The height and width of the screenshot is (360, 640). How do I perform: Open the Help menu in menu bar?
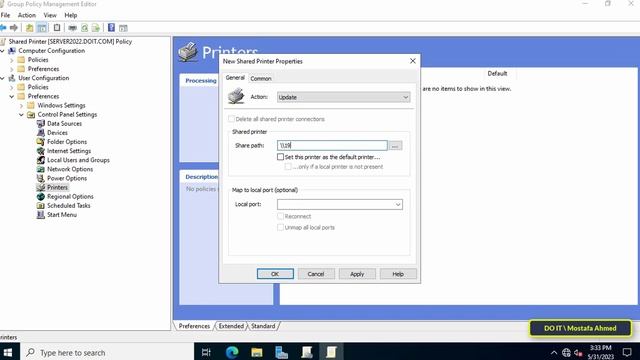pyautogui.click(x=71, y=15)
